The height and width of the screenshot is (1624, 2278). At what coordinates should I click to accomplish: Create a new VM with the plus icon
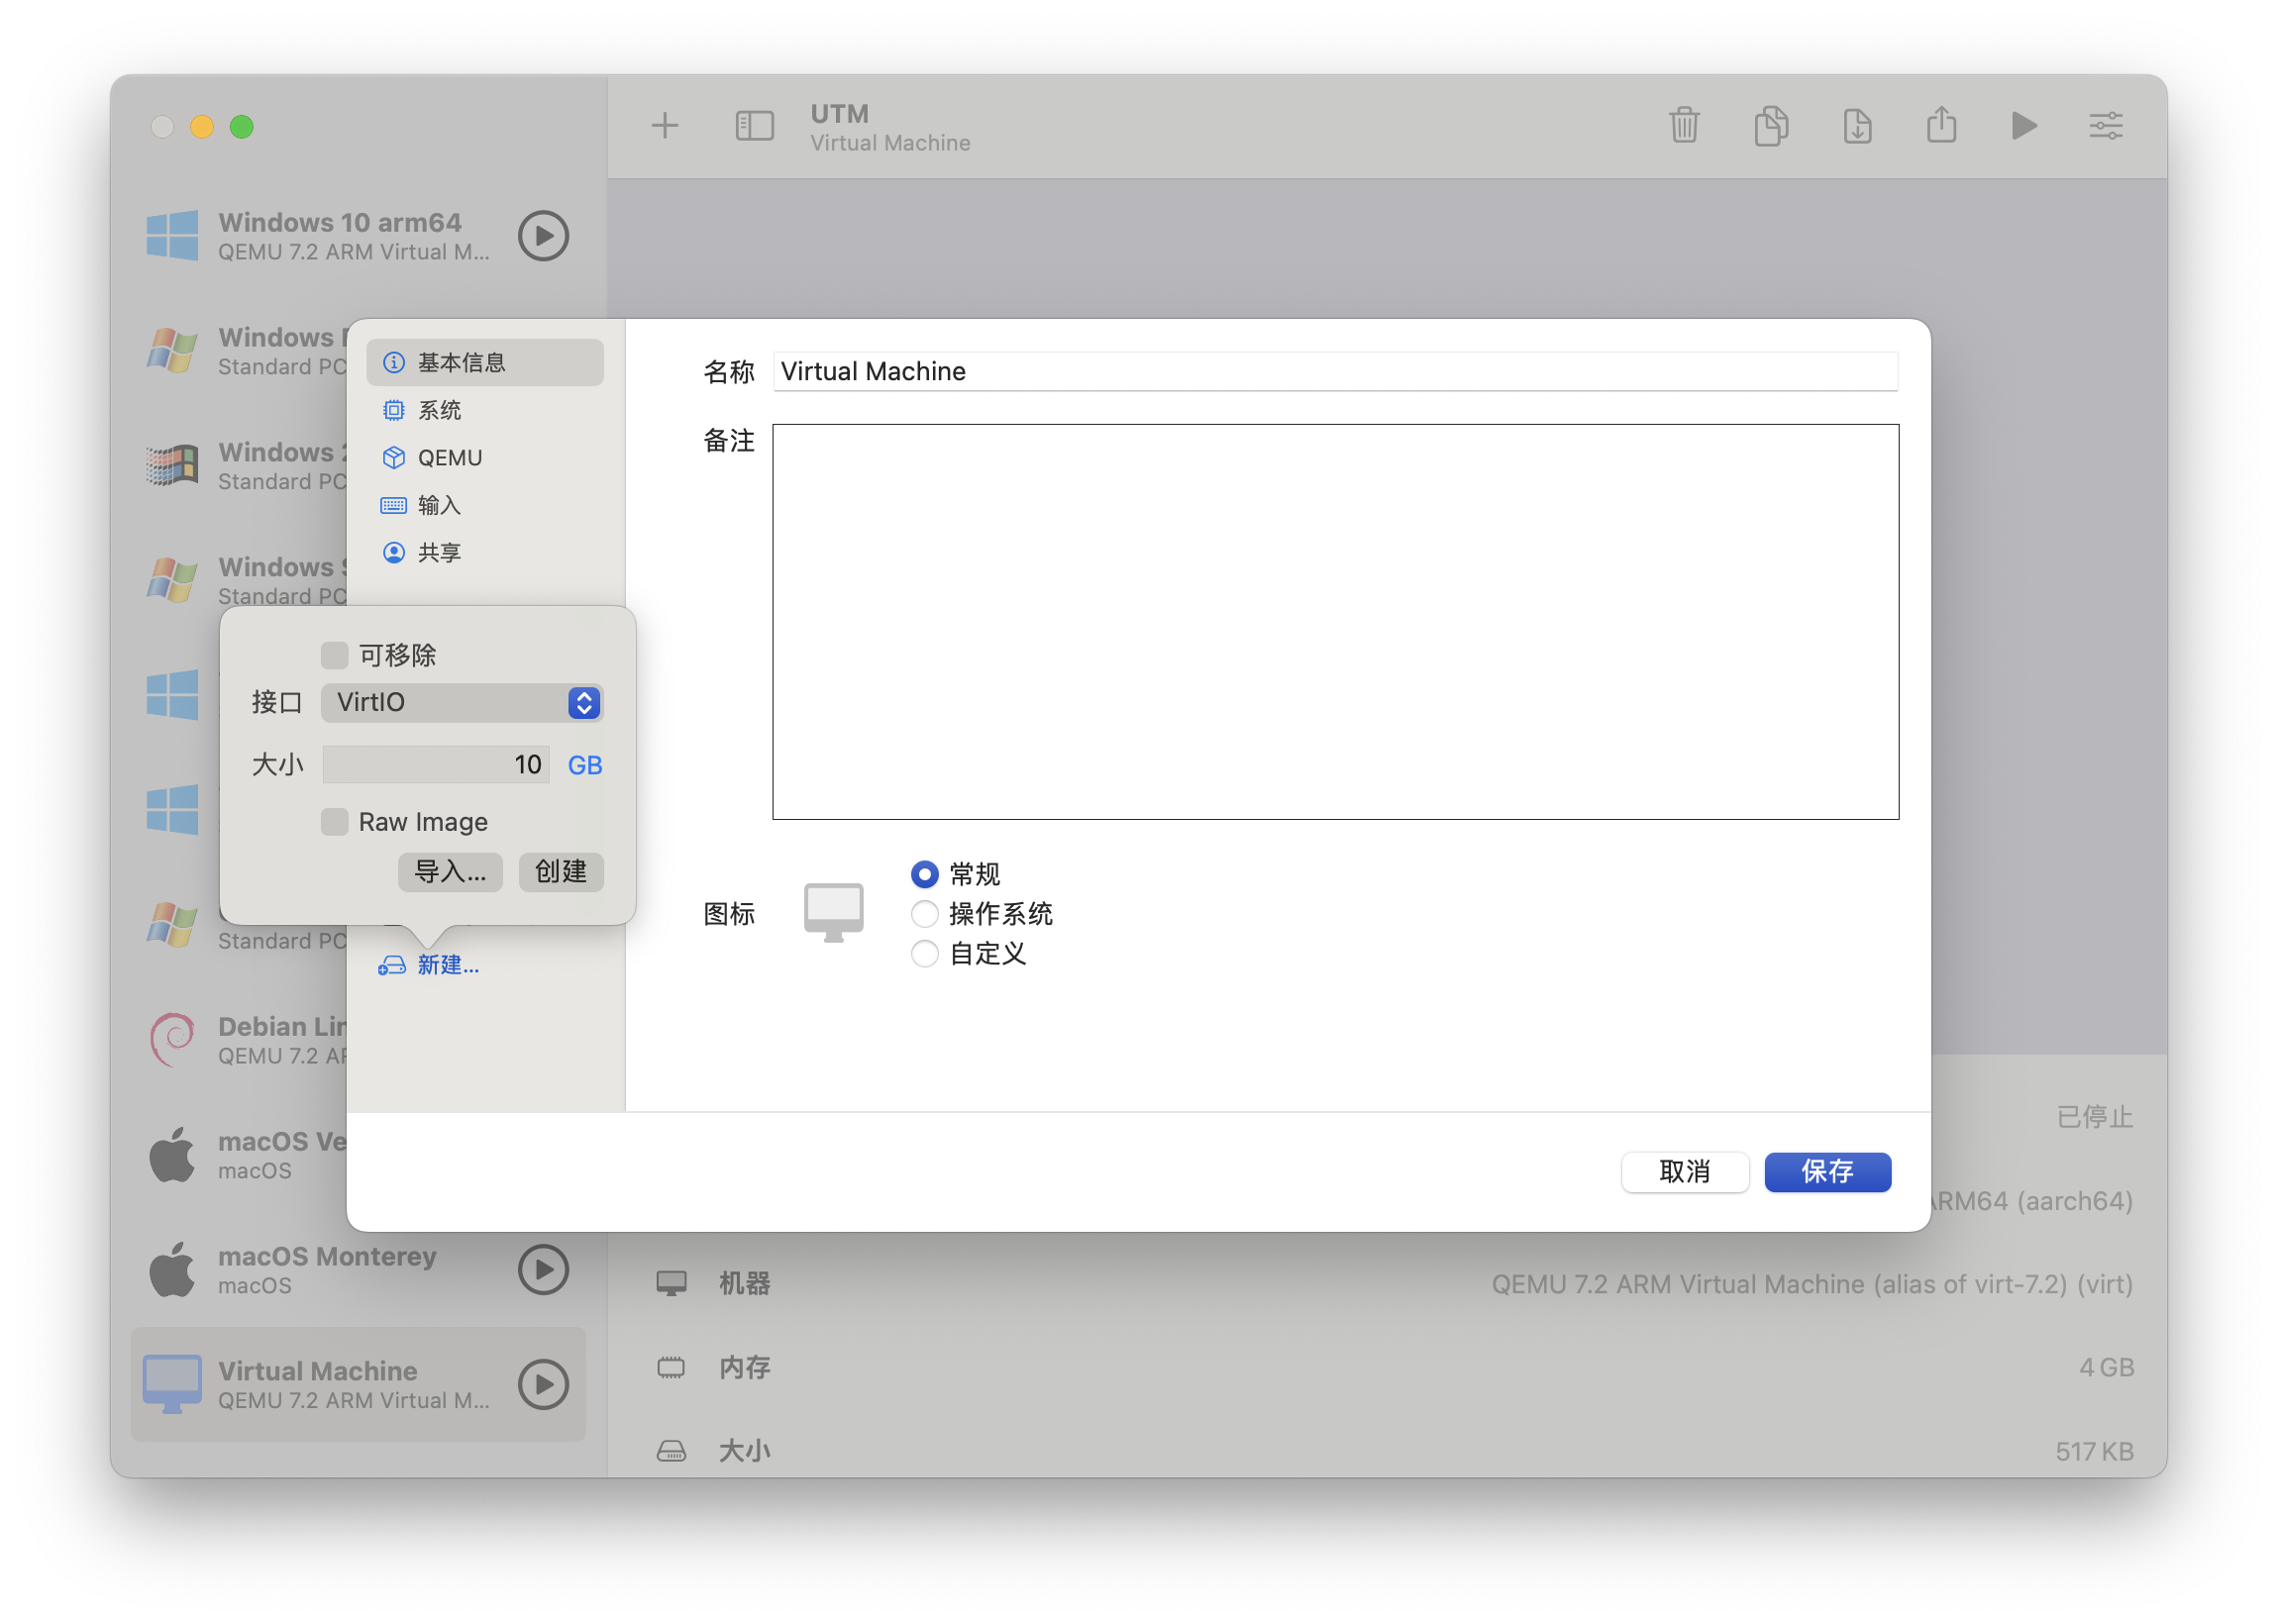pyautogui.click(x=664, y=125)
